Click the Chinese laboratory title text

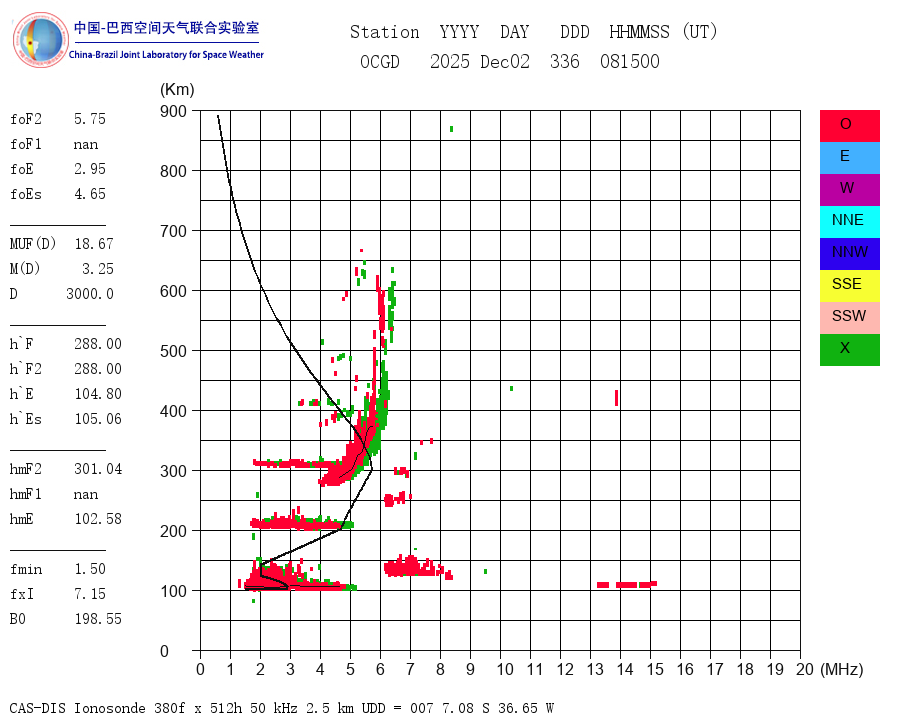point(166,28)
